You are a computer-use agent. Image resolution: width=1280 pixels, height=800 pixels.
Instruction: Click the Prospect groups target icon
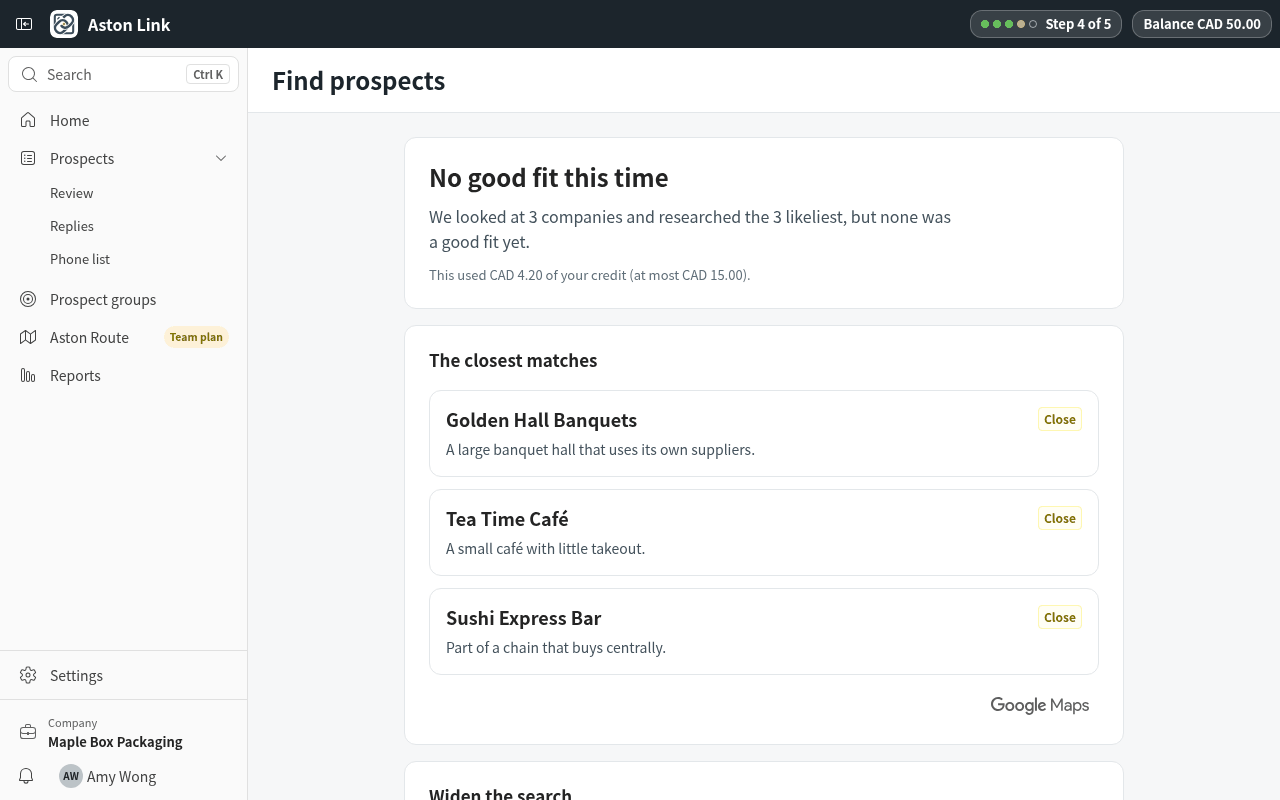pyautogui.click(x=28, y=299)
